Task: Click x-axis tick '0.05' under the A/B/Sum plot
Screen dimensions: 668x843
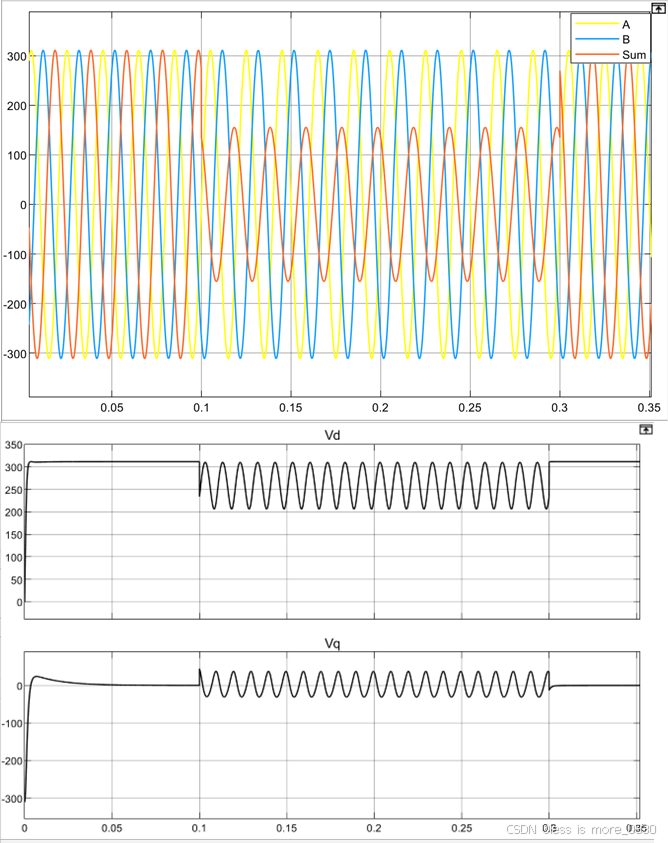Action: 112,408
